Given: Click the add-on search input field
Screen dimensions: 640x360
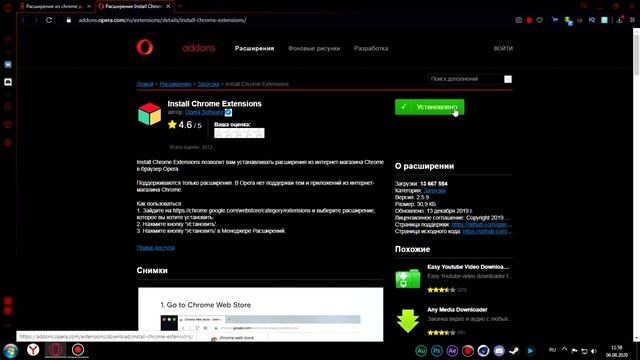Looking at the screenshot, I should (x=466, y=79).
